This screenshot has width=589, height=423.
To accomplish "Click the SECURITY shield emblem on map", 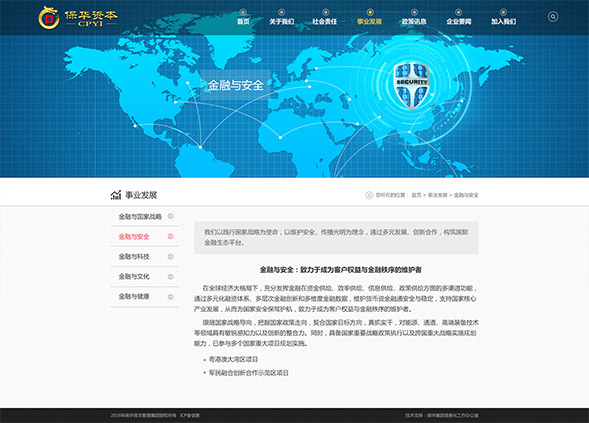I will tap(411, 86).
